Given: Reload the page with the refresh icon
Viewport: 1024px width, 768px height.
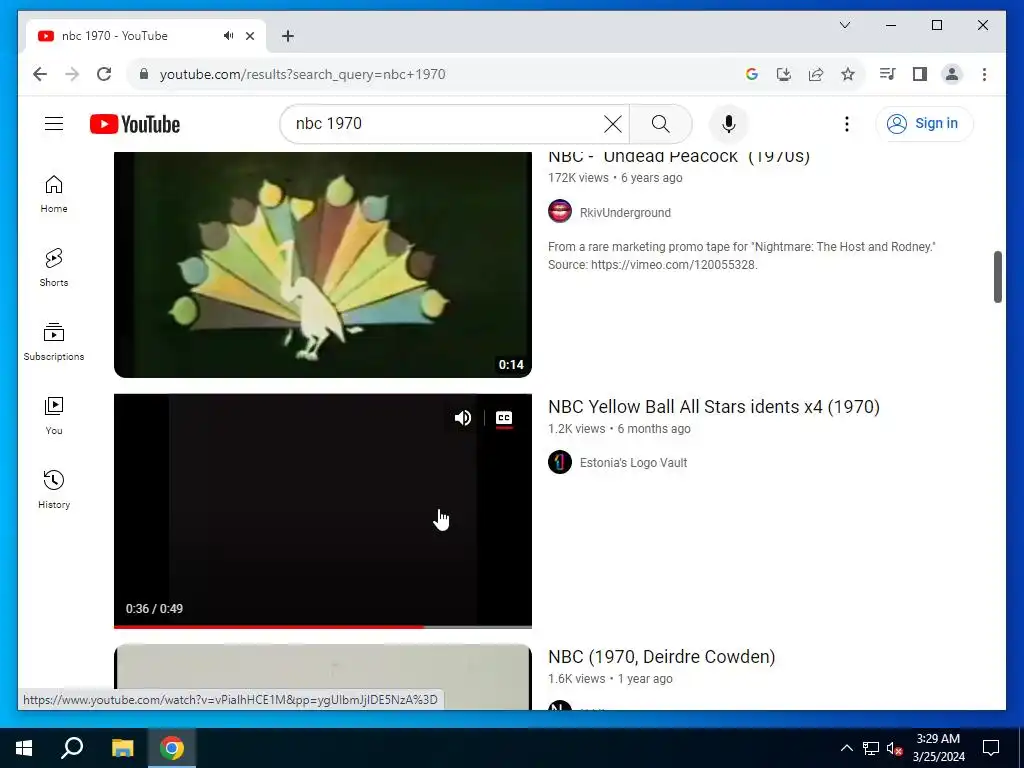Looking at the screenshot, I should coord(104,74).
